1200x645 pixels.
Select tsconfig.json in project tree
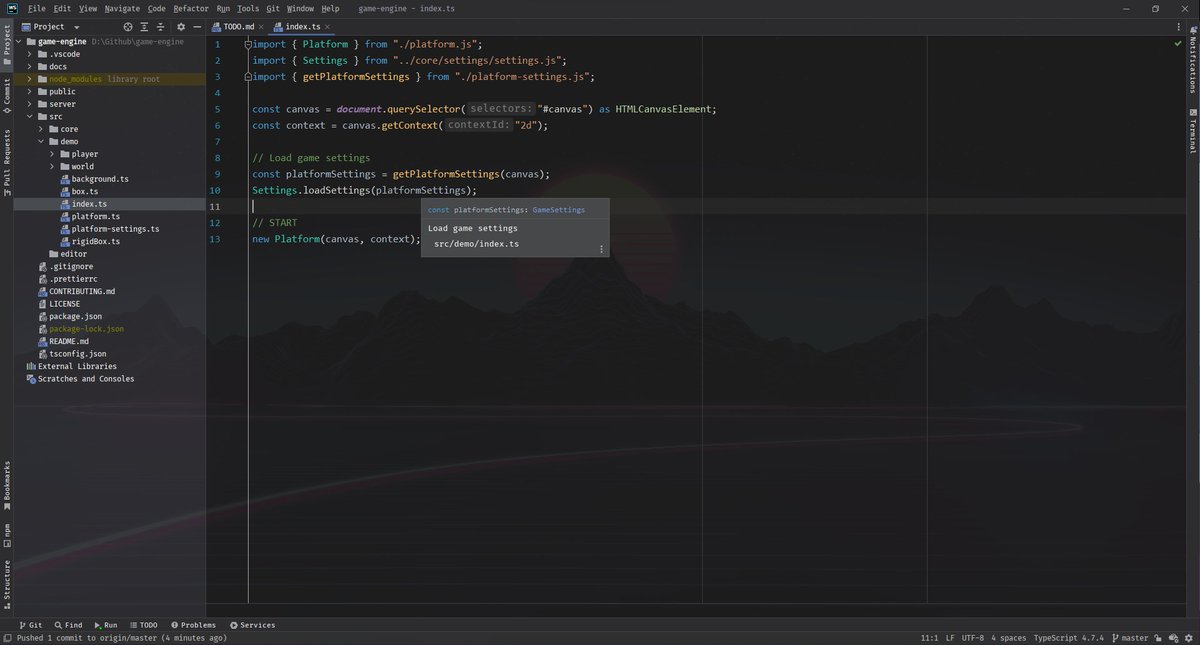[78, 354]
